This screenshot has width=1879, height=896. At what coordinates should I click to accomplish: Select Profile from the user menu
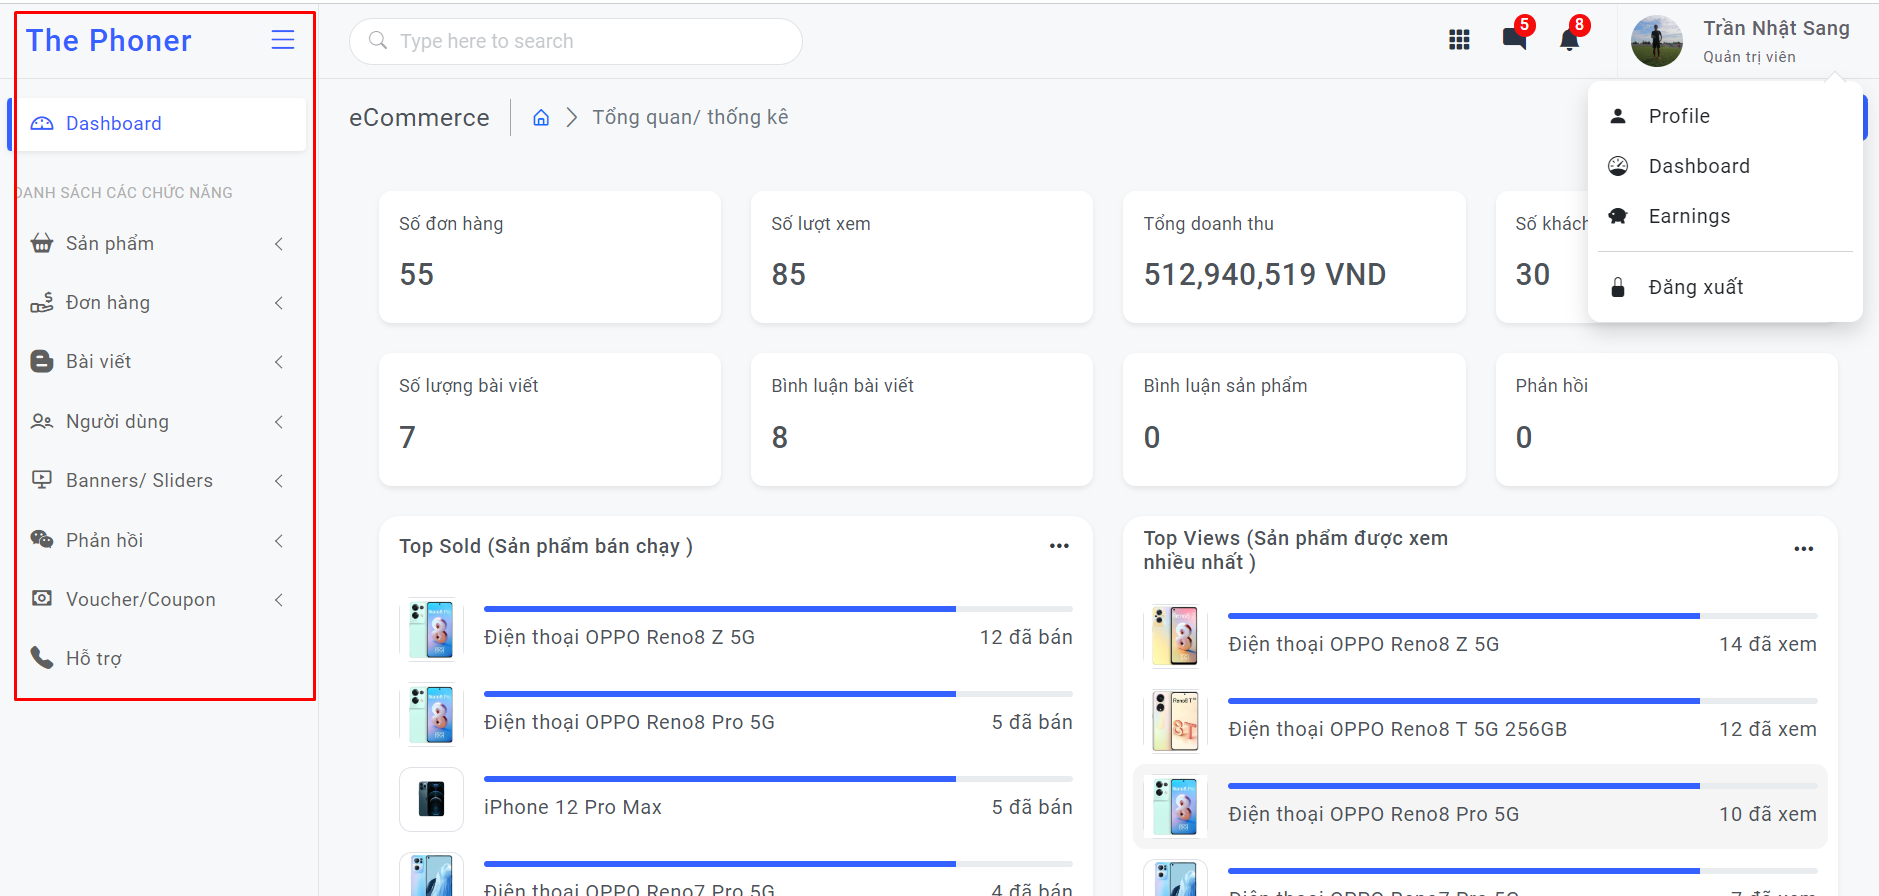tap(1725, 116)
